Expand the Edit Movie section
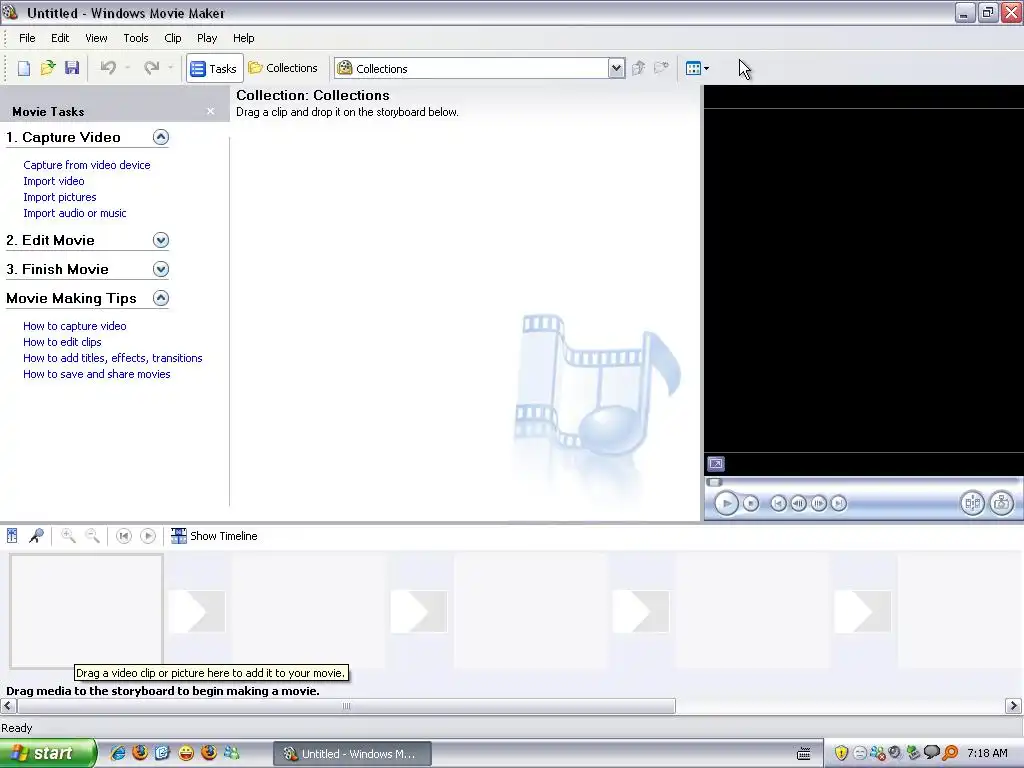1024x768 pixels. pos(161,240)
